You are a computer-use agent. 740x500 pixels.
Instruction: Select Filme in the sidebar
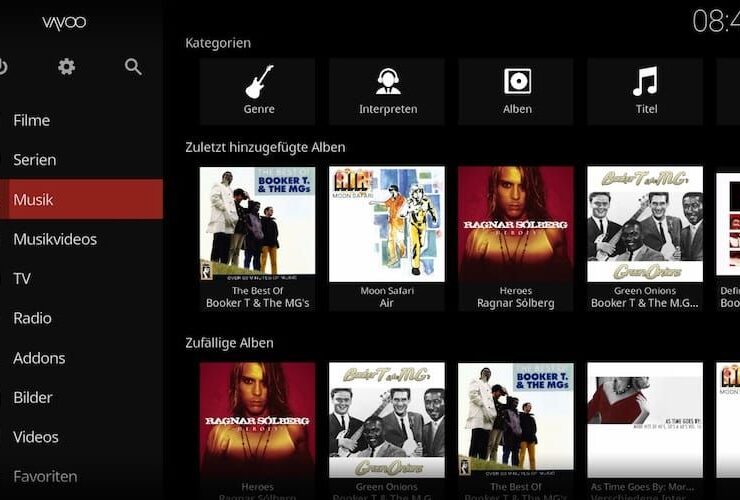[x=32, y=120]
